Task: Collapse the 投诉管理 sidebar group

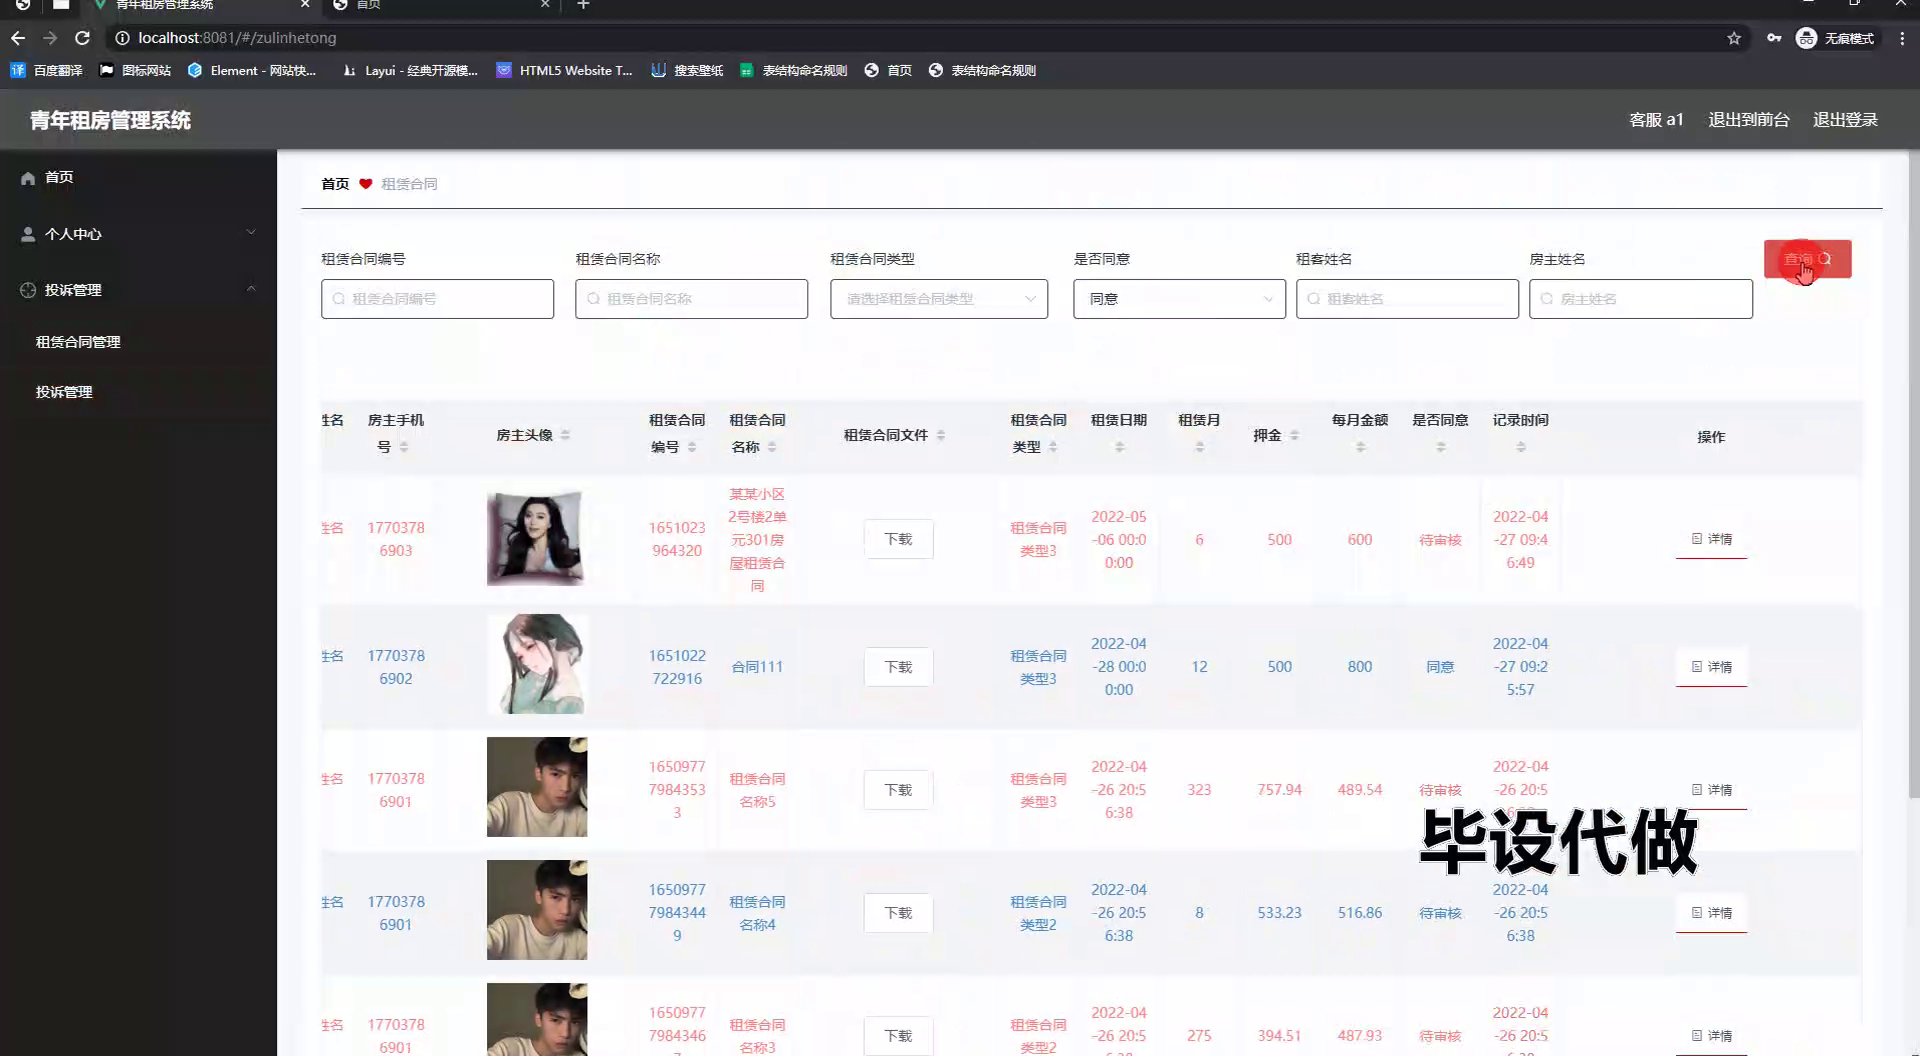Action: 138,290
